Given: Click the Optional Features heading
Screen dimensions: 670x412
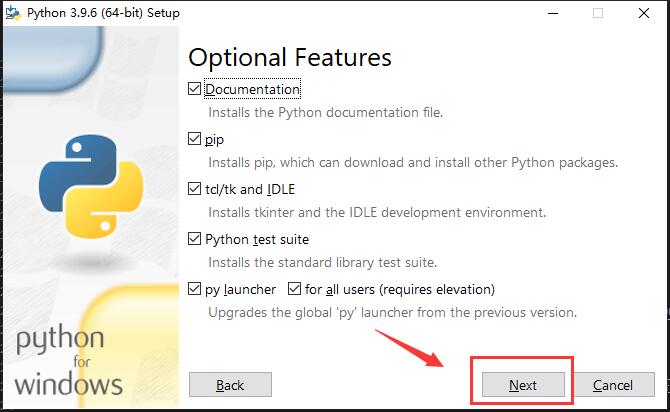Looking at the screenshot, I should coord(289,56).
